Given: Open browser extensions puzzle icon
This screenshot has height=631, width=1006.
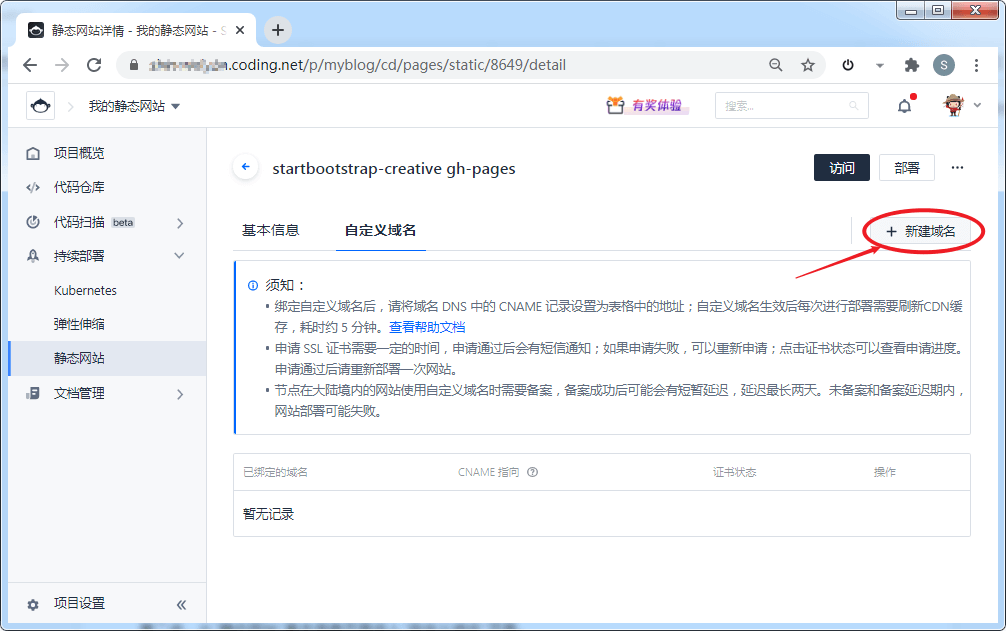Looking at the screenshot, I should point(911,65).
